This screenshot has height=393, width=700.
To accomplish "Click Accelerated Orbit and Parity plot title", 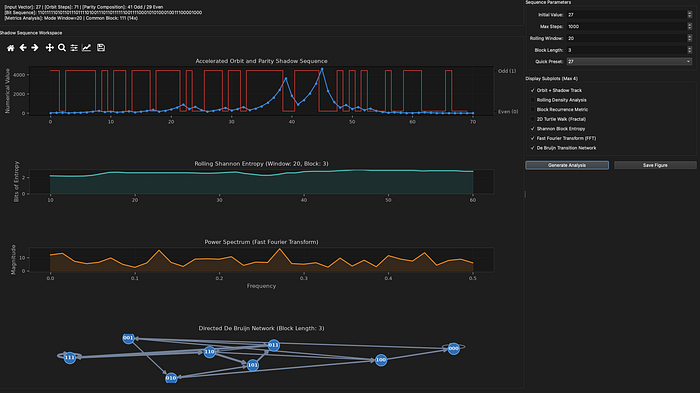I will tap(261, 61).
